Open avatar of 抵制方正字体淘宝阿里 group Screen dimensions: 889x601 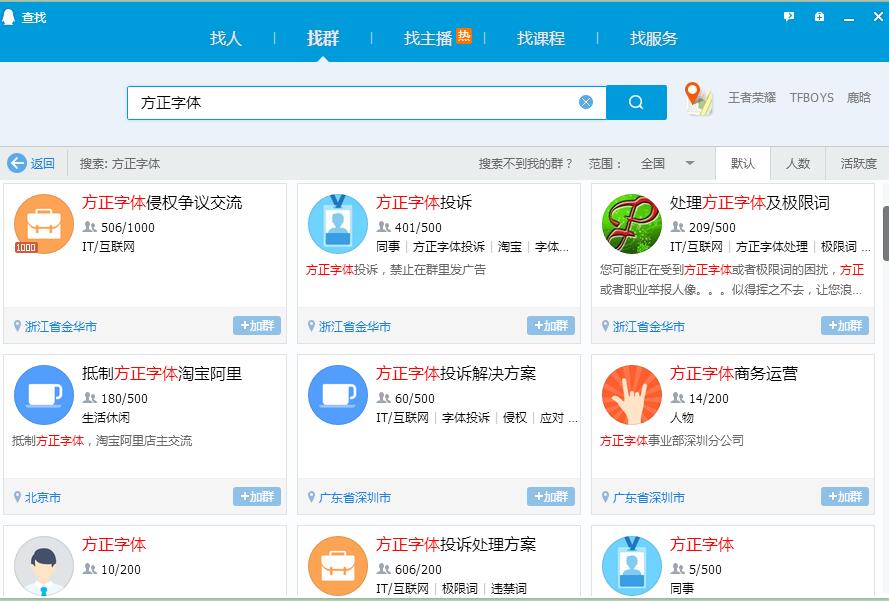click(x=44, y=395)
